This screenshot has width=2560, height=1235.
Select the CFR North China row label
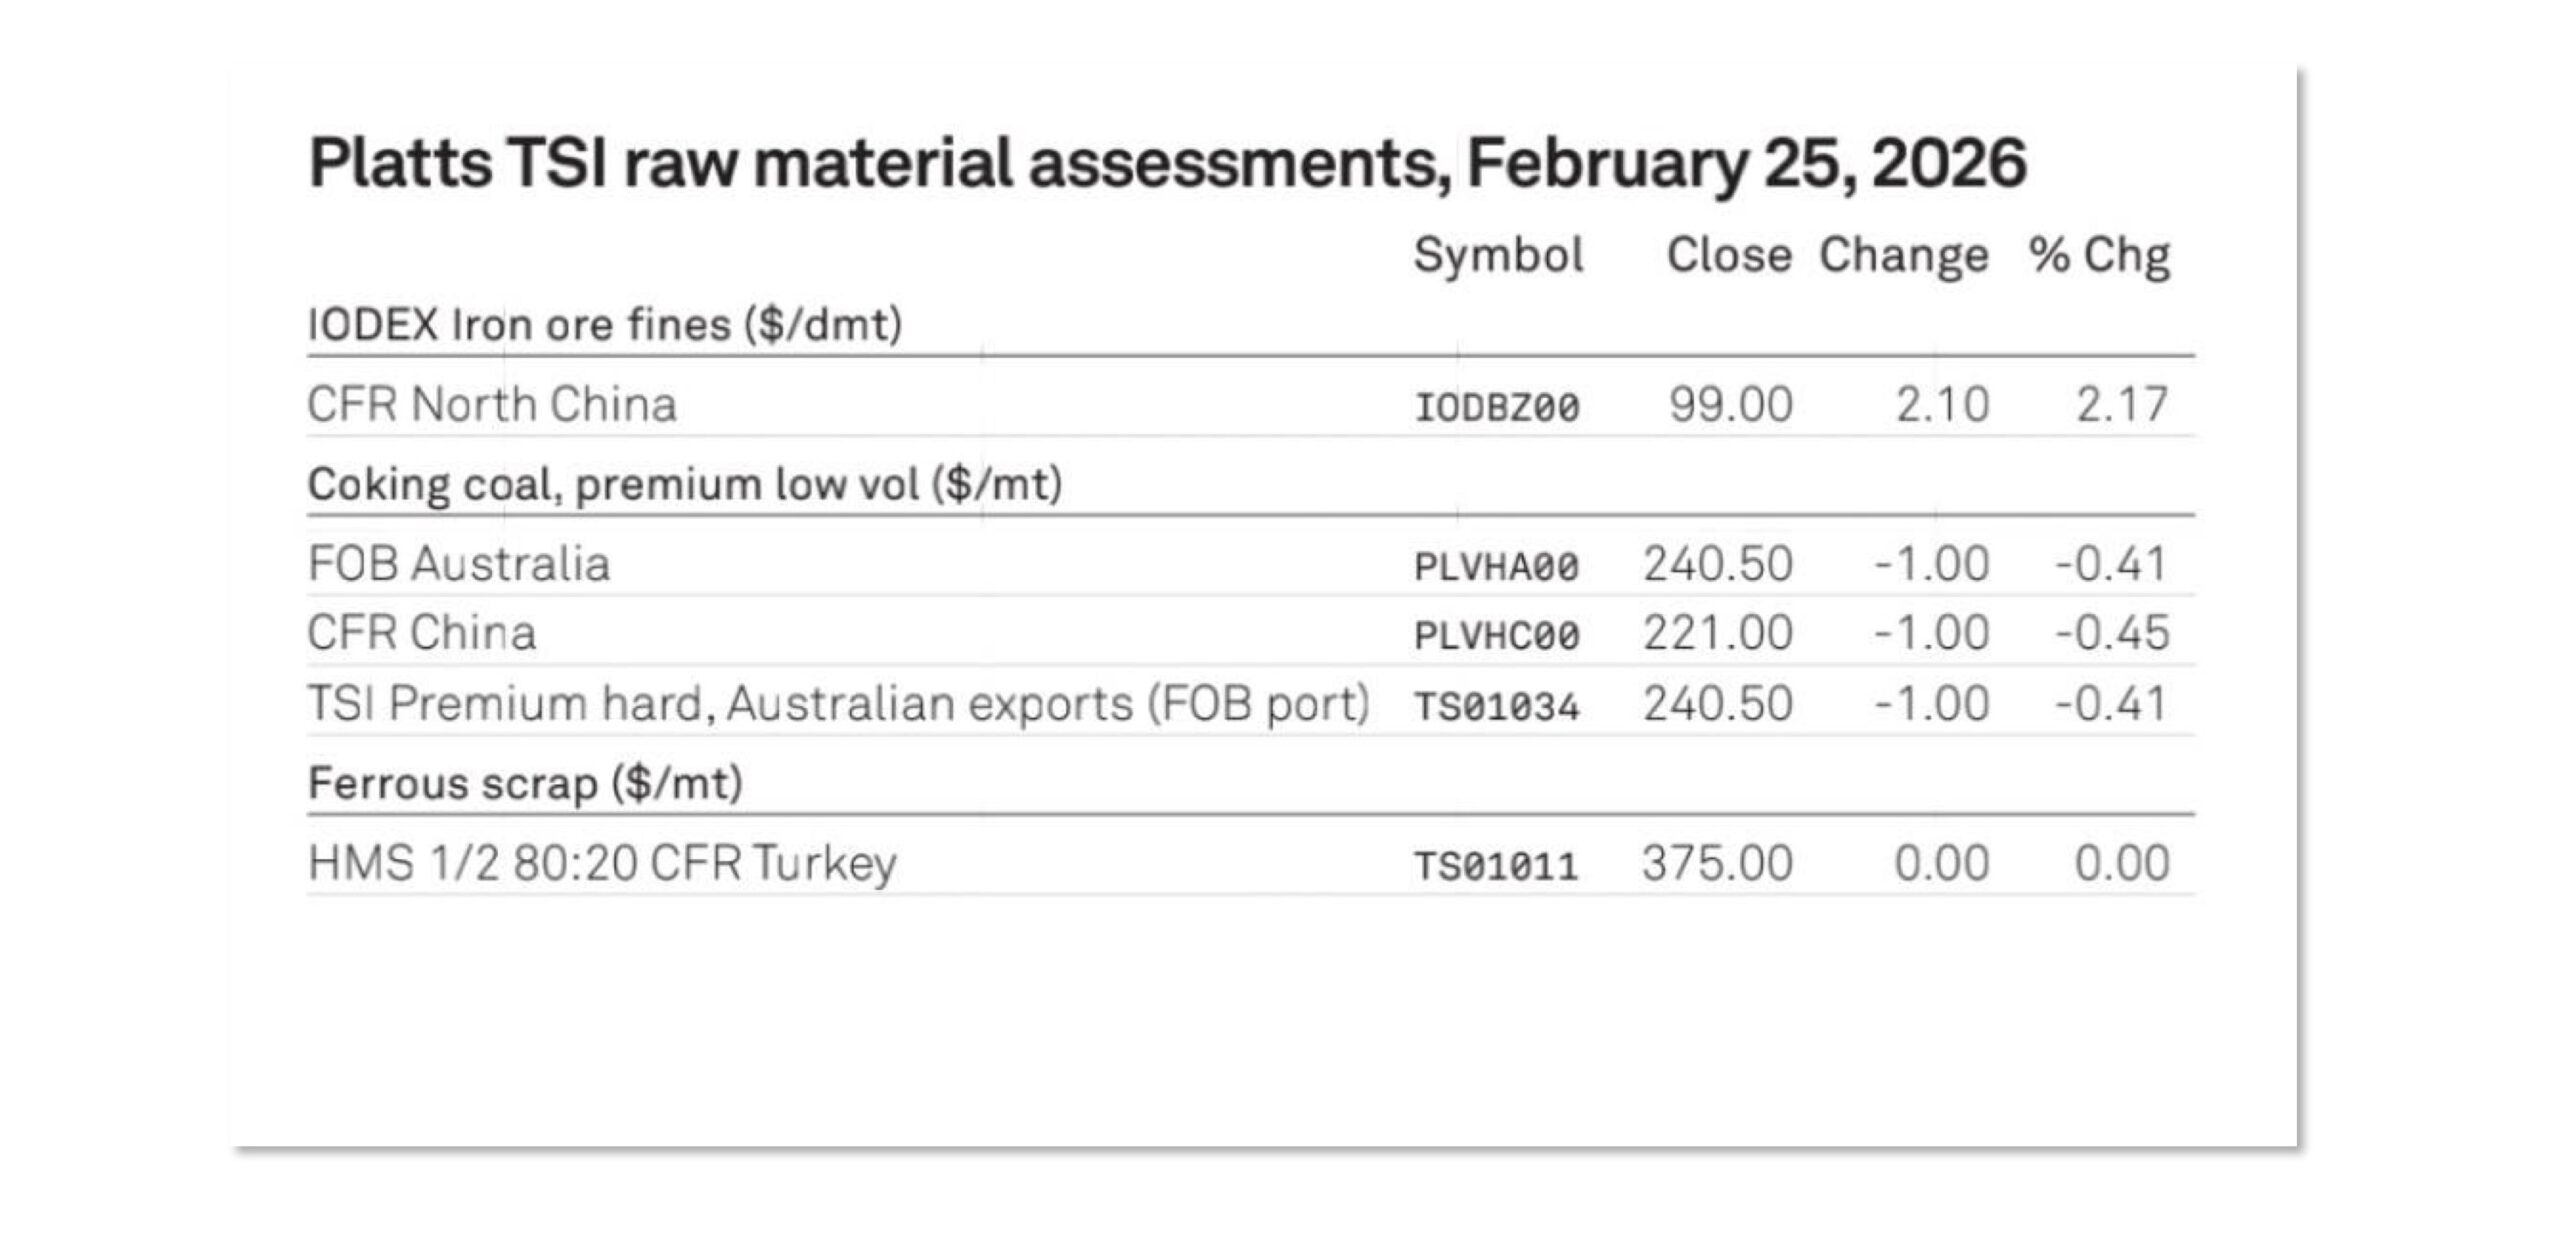[491, 405]
